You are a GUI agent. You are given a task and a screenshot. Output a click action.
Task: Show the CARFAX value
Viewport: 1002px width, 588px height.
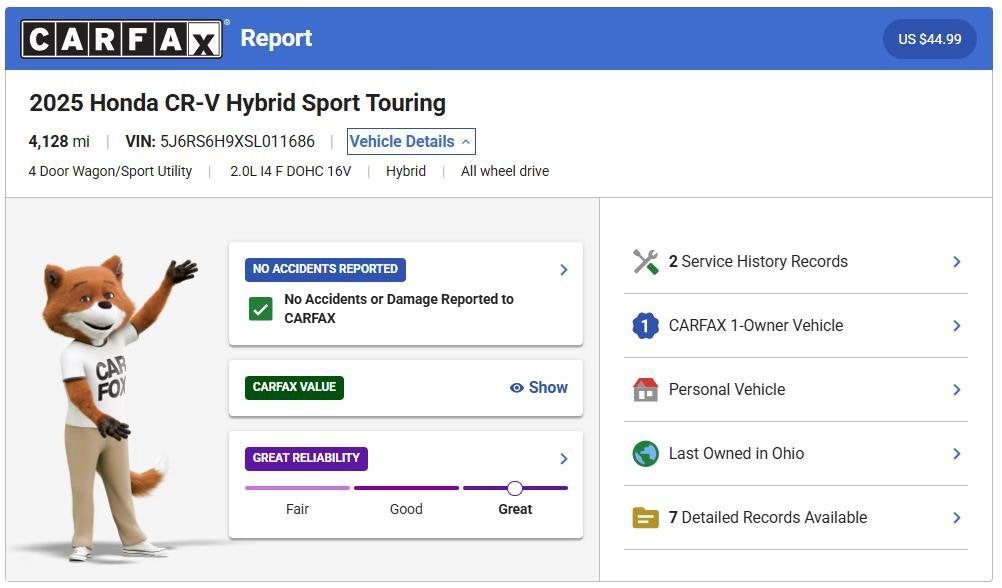(x=539, y=387)
